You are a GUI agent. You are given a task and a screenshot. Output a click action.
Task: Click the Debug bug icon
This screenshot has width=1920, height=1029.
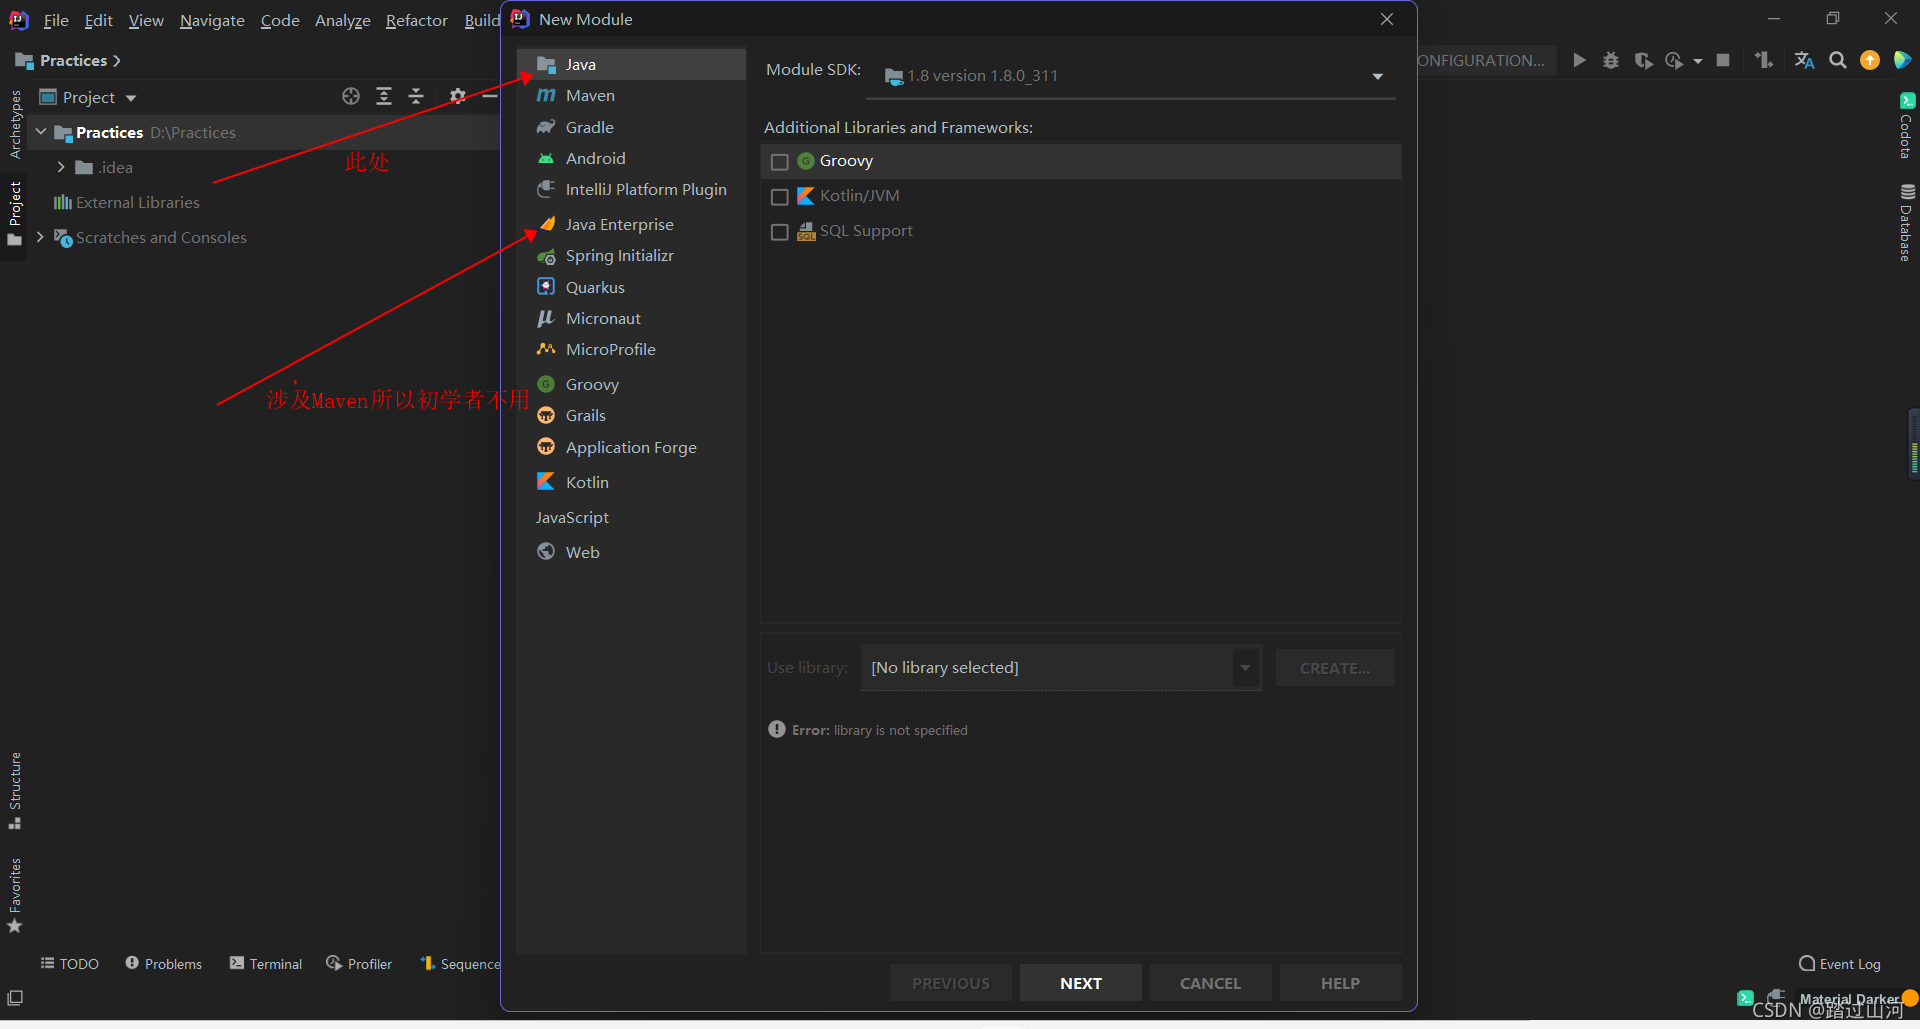[1611, 60]
